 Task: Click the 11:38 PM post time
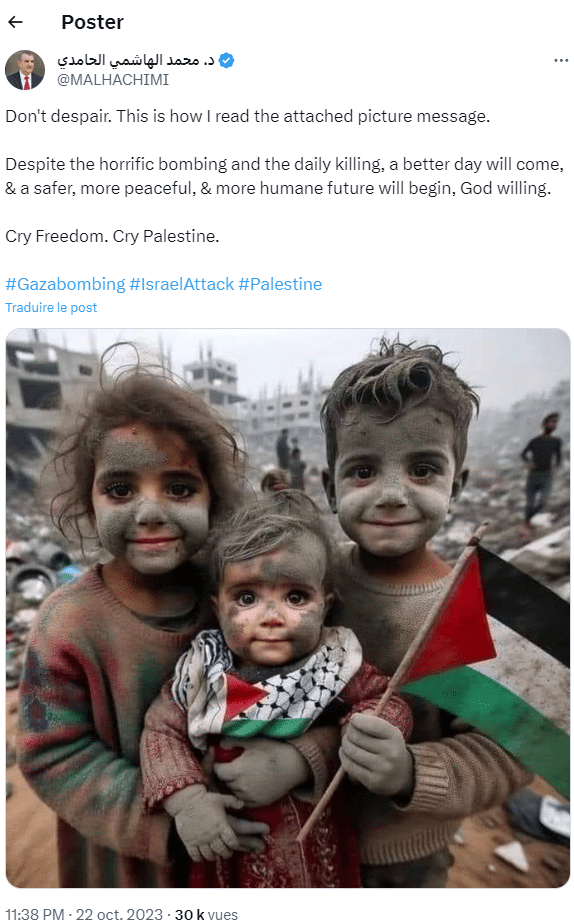pos(35,914)
